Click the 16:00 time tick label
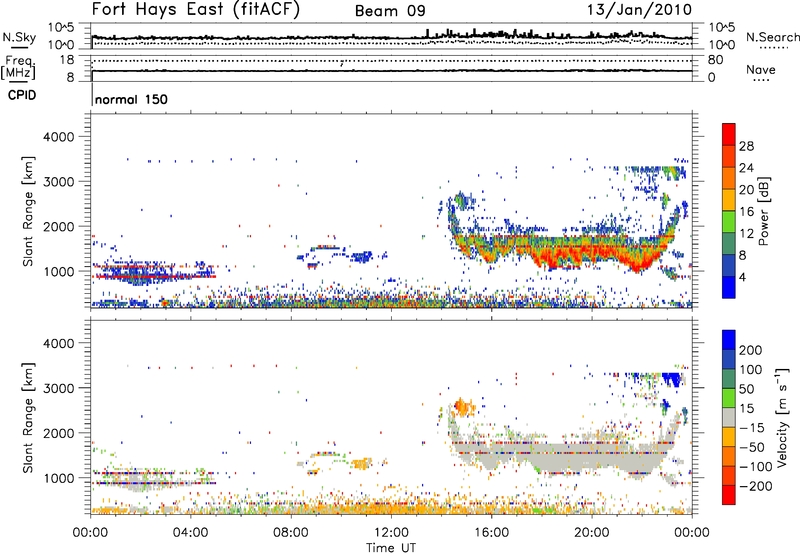Image resolution: width=800 pixels, height=554 pixels. (x=491, y=533)
